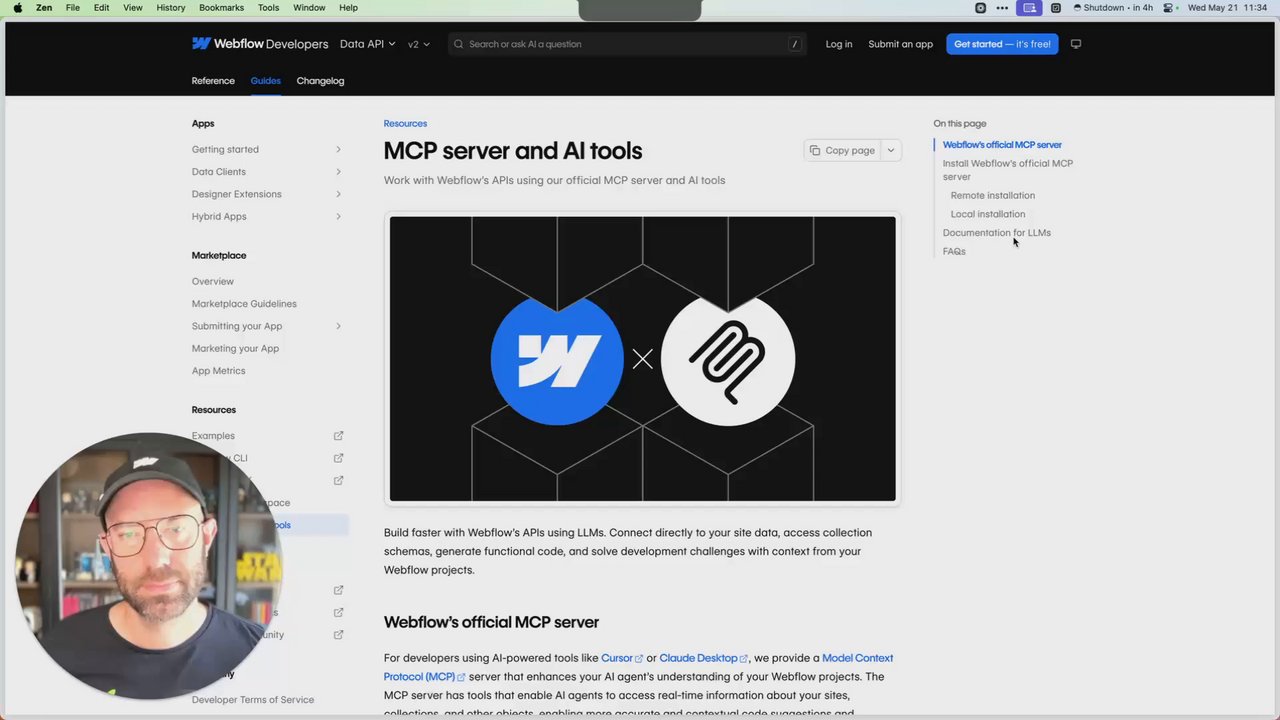Open the Tools menu
Viewport: 1280px width, 720px height.
268,7
